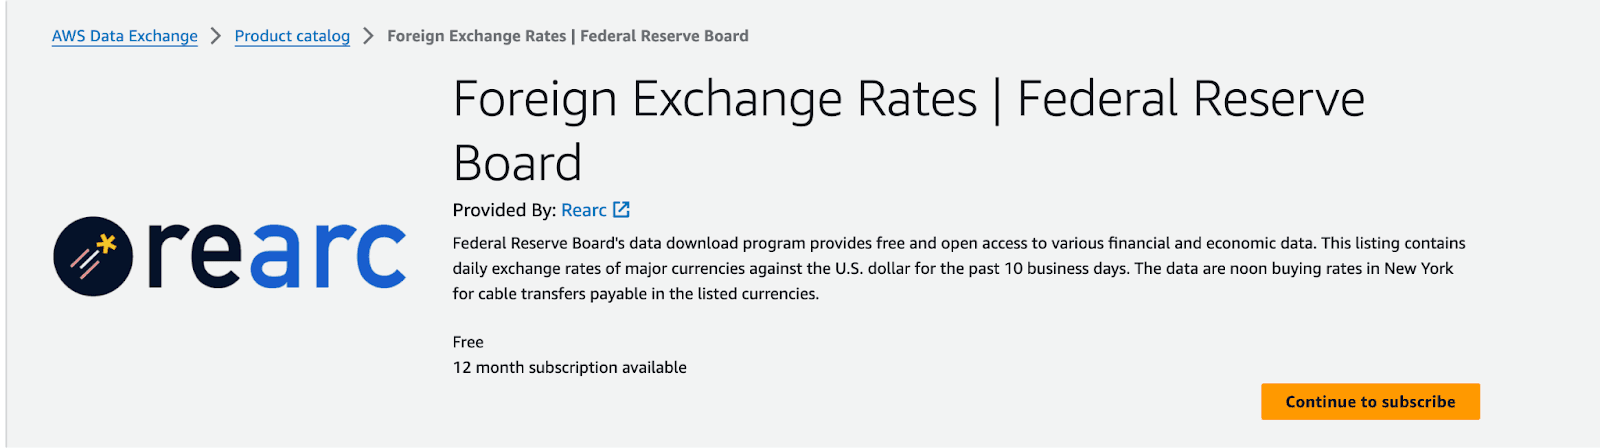
Task: Click the word Board in the heading
Action: 517,164
